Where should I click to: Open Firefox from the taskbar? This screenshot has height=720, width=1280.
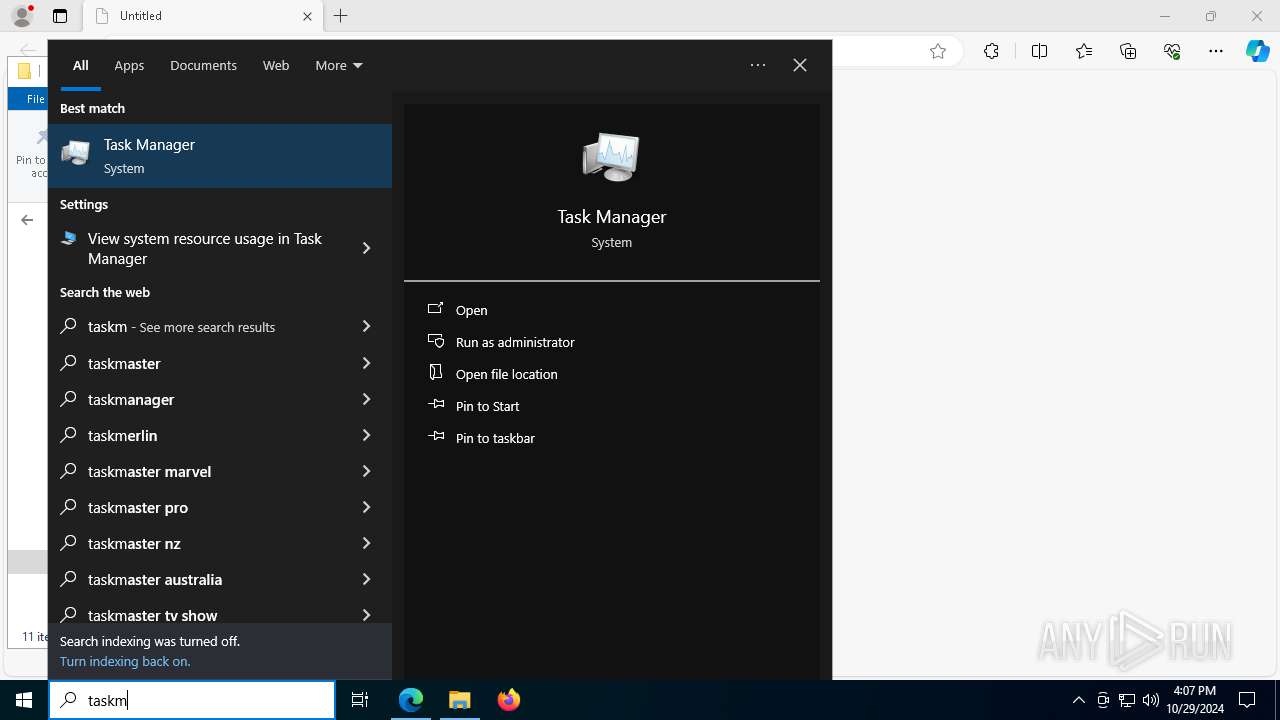[509, 700]
